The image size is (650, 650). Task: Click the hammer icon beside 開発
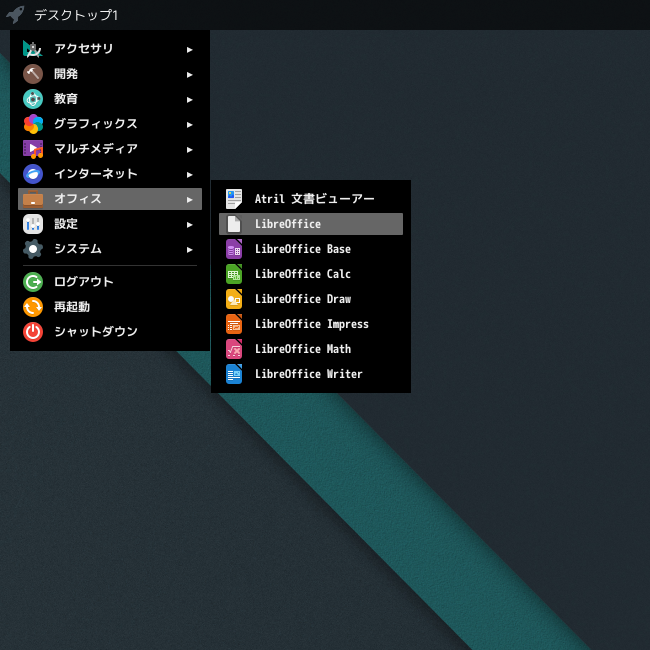click(x=33, y=74)
